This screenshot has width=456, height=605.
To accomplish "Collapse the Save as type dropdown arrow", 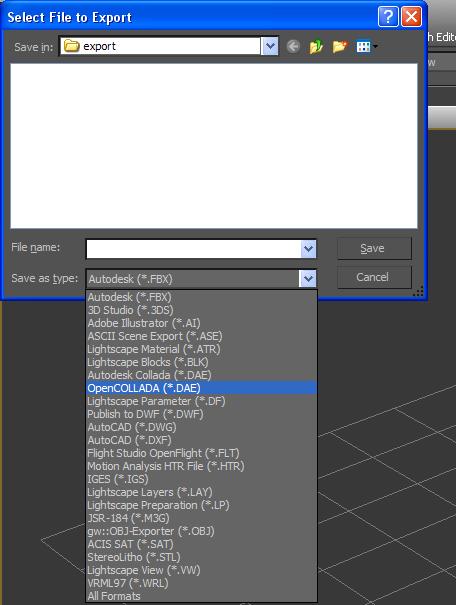I will (307, 278).
